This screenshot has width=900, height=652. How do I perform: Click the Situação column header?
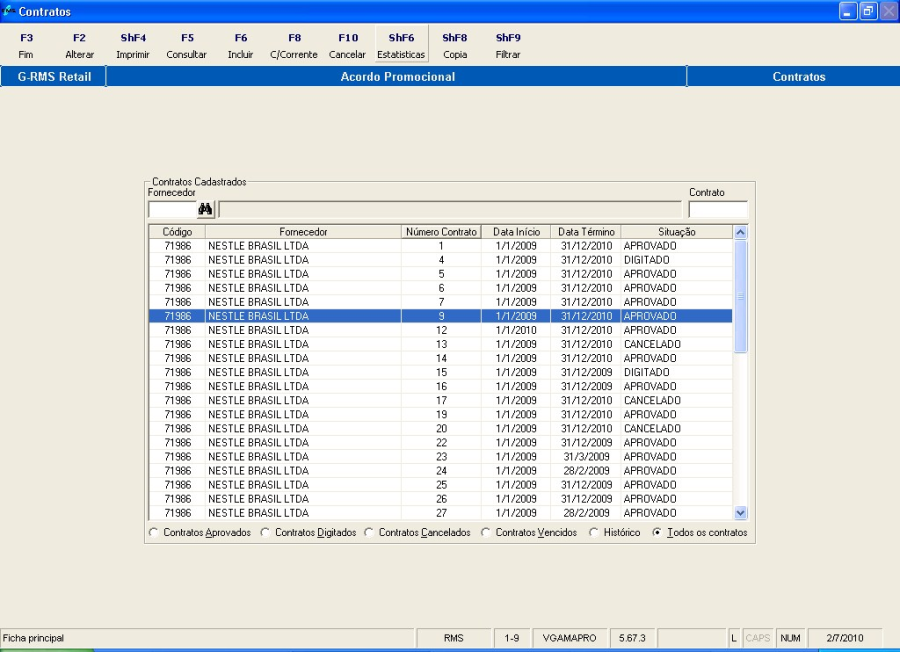676,232
